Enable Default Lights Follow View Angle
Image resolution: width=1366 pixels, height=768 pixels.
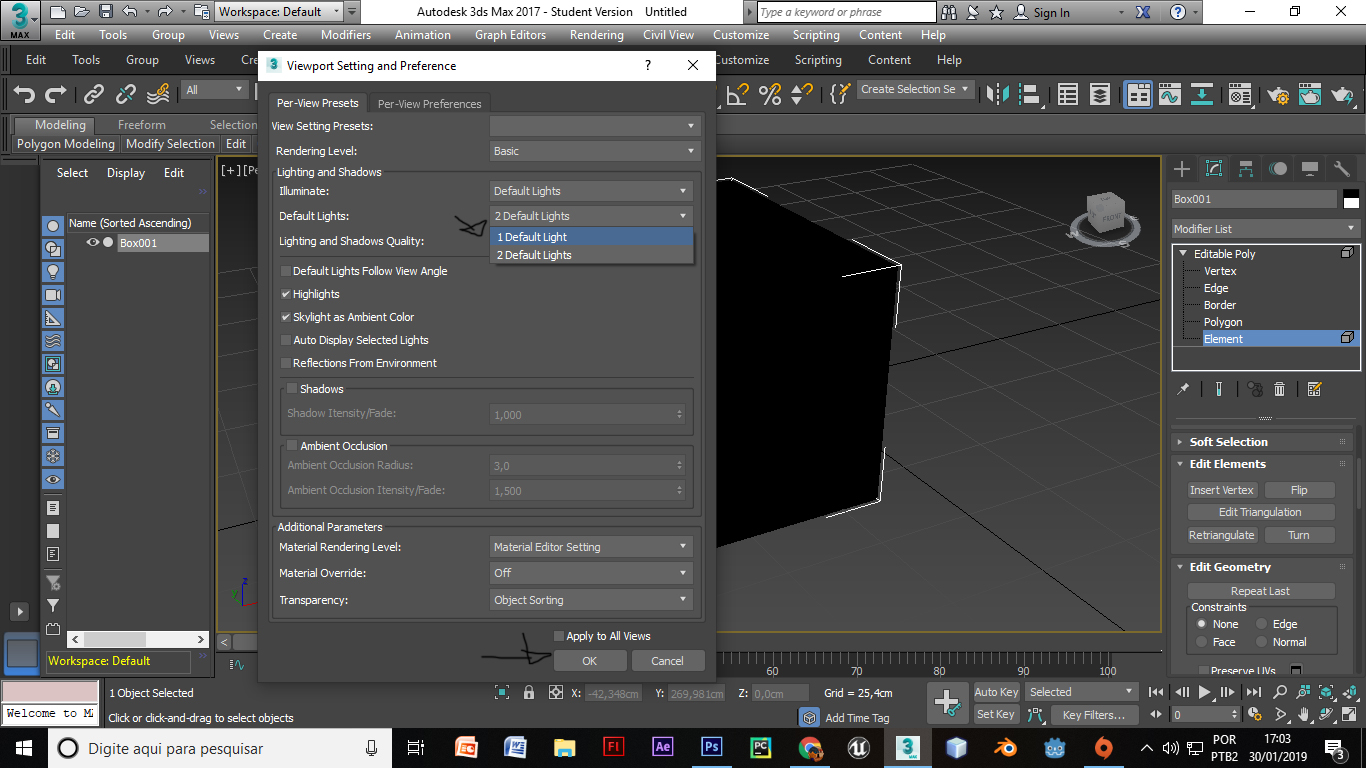pyautogui.click(x=286, y=271)
